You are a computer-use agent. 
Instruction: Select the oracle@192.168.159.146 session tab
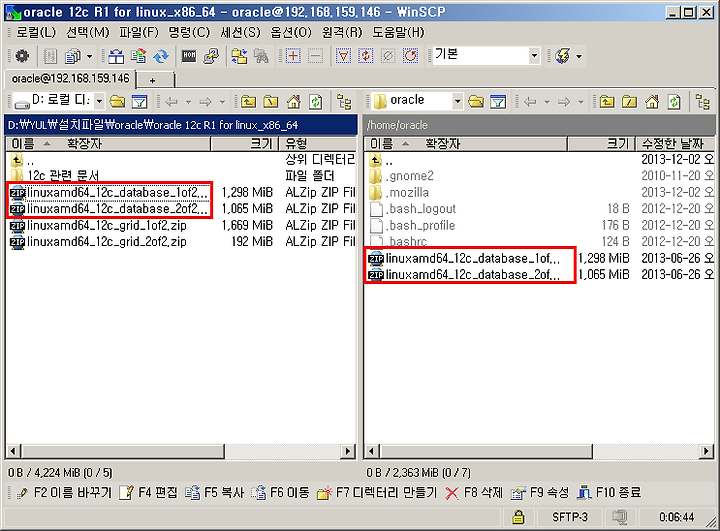click(x=70, y=79)
